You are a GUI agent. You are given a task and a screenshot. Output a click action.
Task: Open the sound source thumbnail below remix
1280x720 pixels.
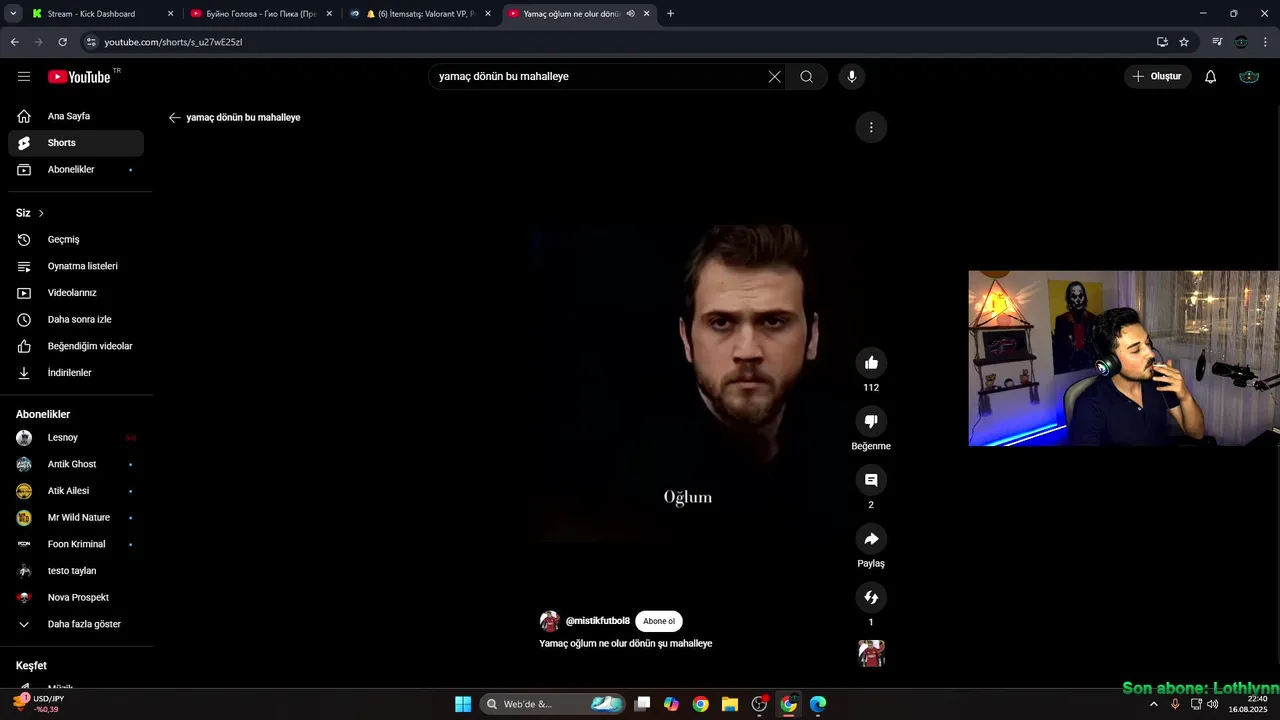coord(872,654)
